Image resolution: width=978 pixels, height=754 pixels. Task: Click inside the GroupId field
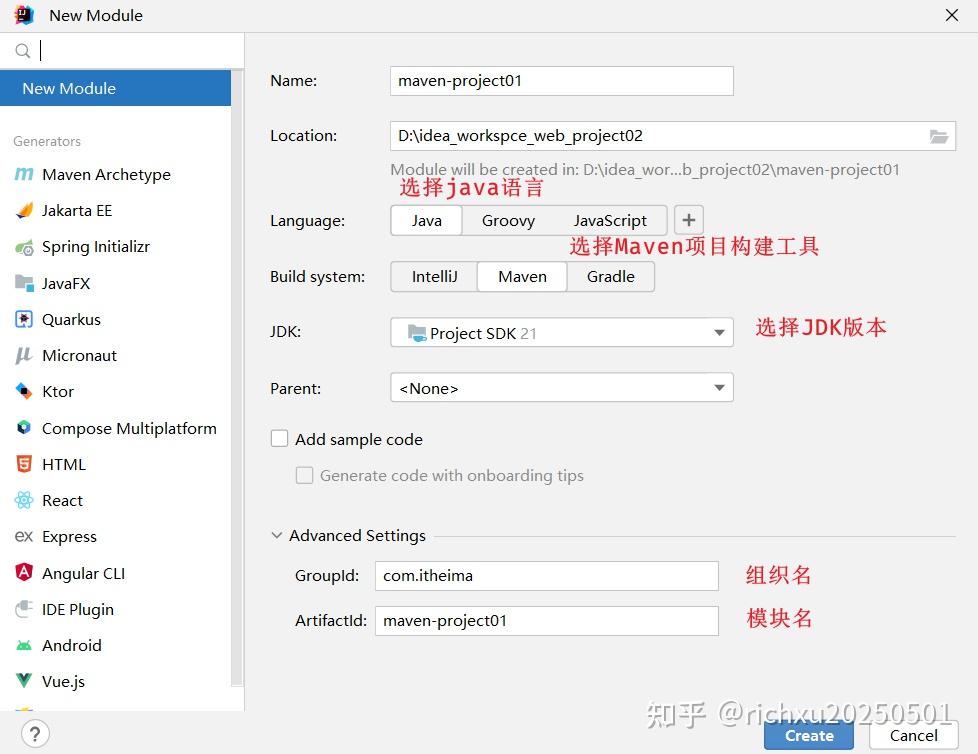tap(546, 575)
